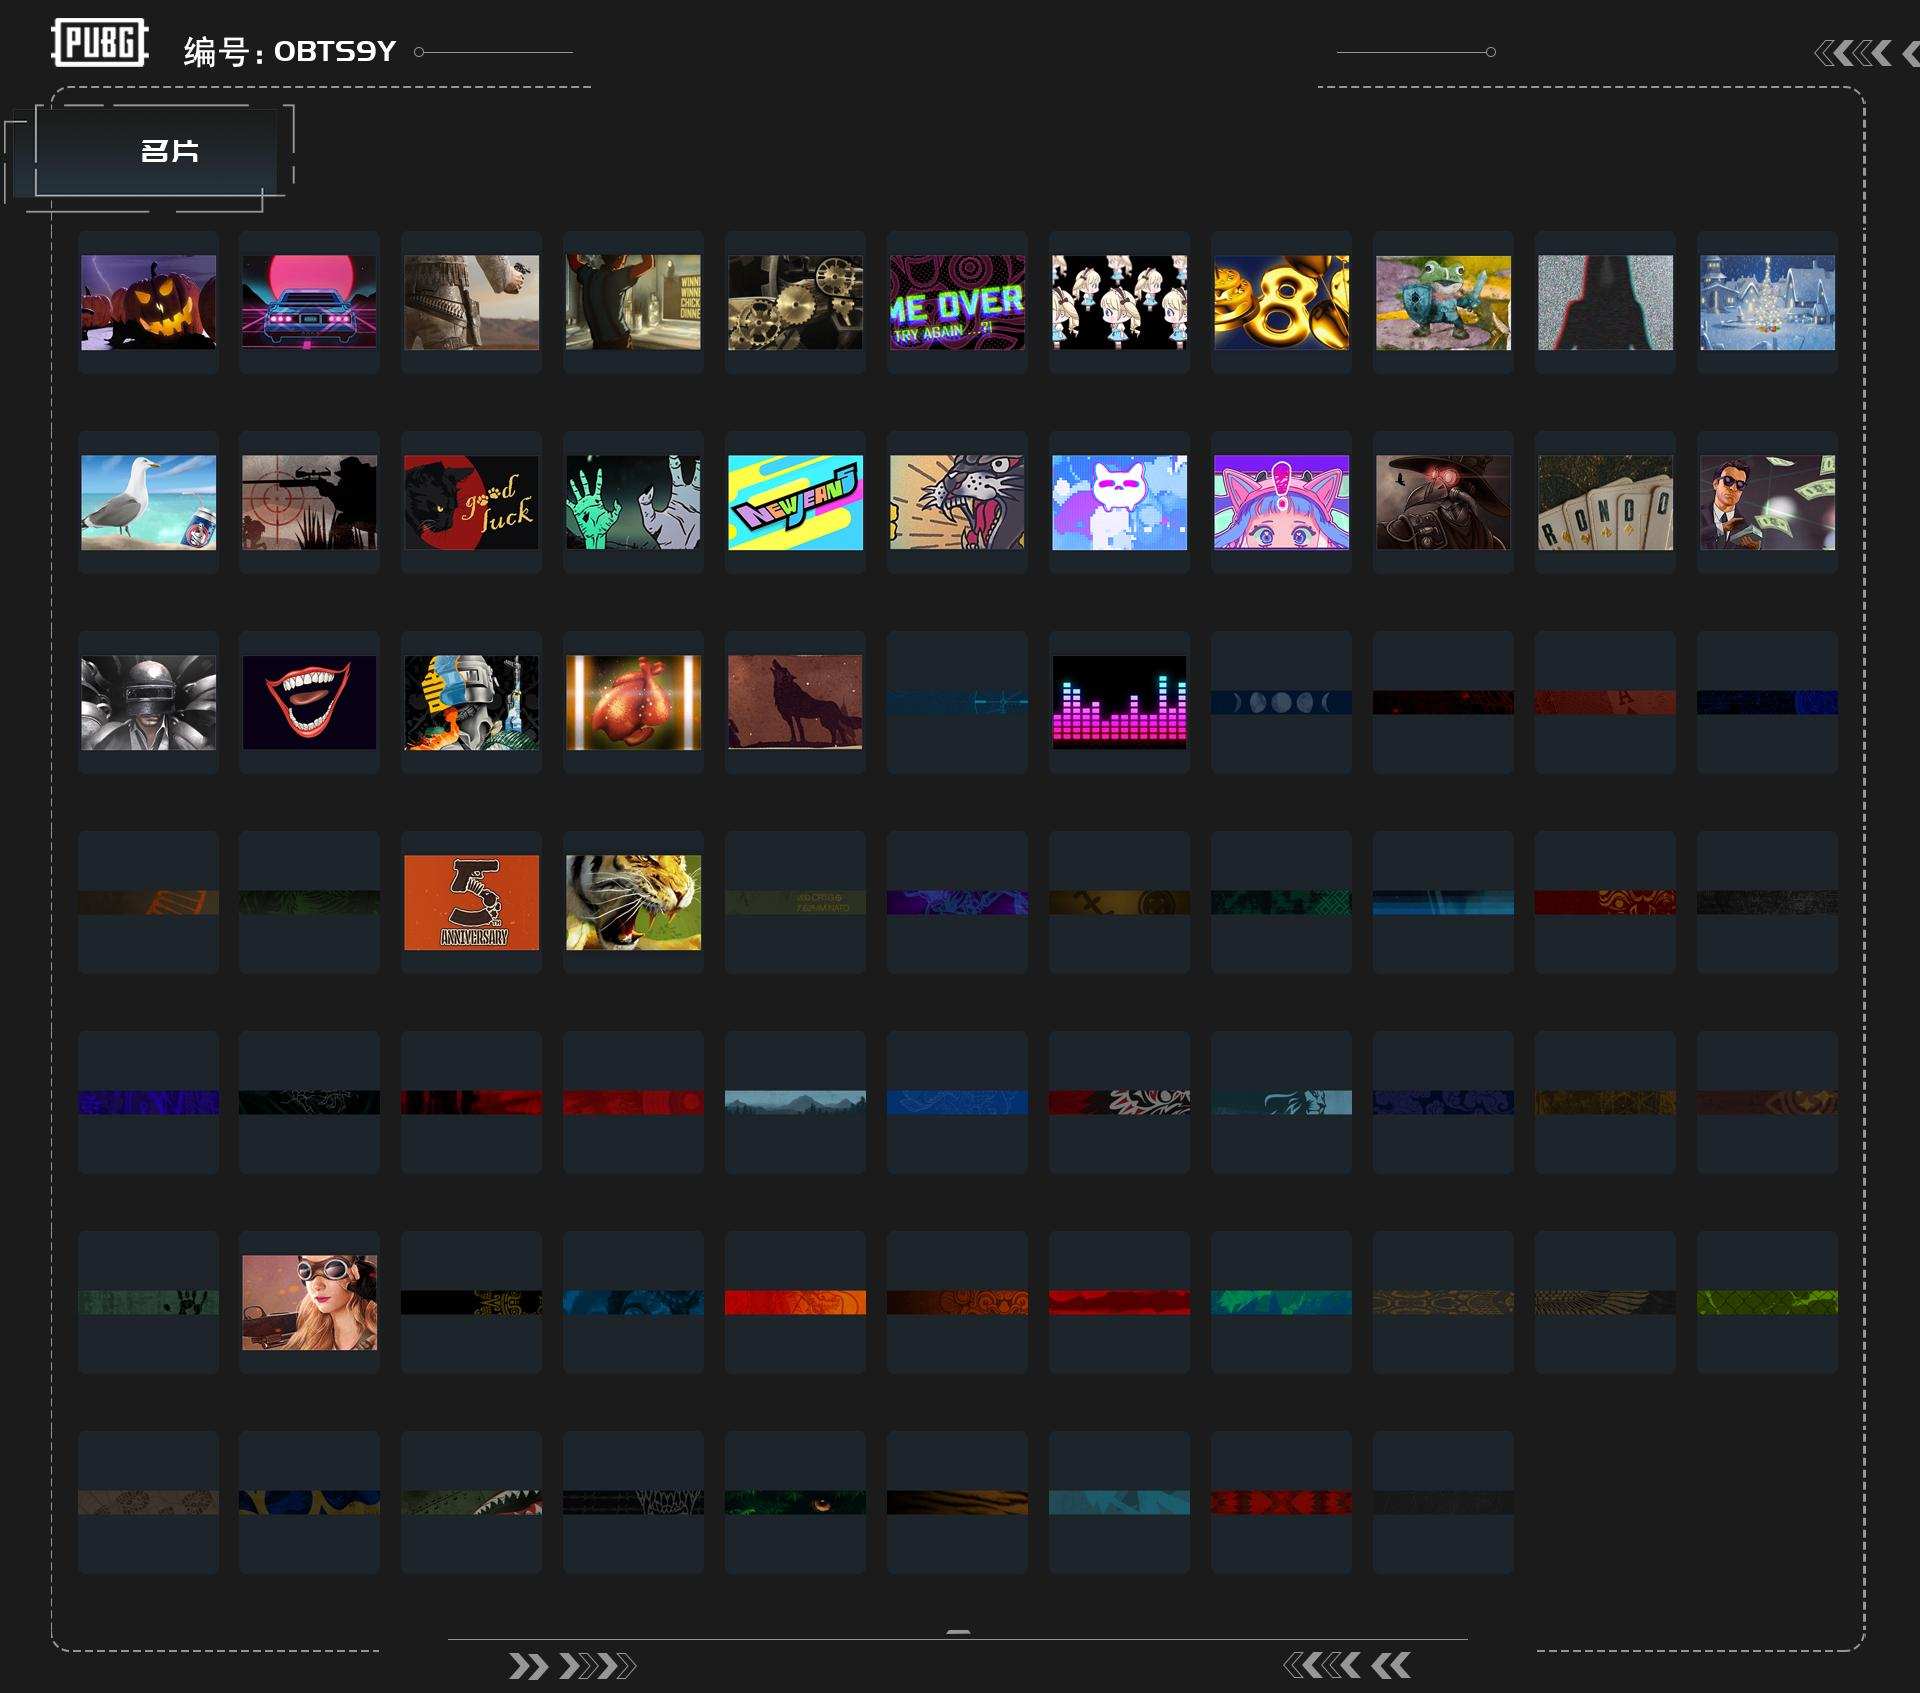The height and width of the screenshot is (1693, 1920).
Task: Pick the RONDO playing cards nameplate
Action: [x=1605, y=502]
